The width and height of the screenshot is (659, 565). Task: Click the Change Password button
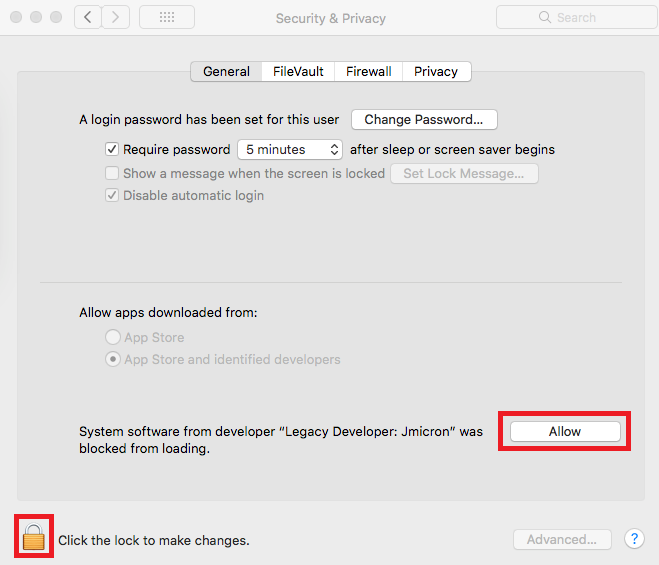424,120
